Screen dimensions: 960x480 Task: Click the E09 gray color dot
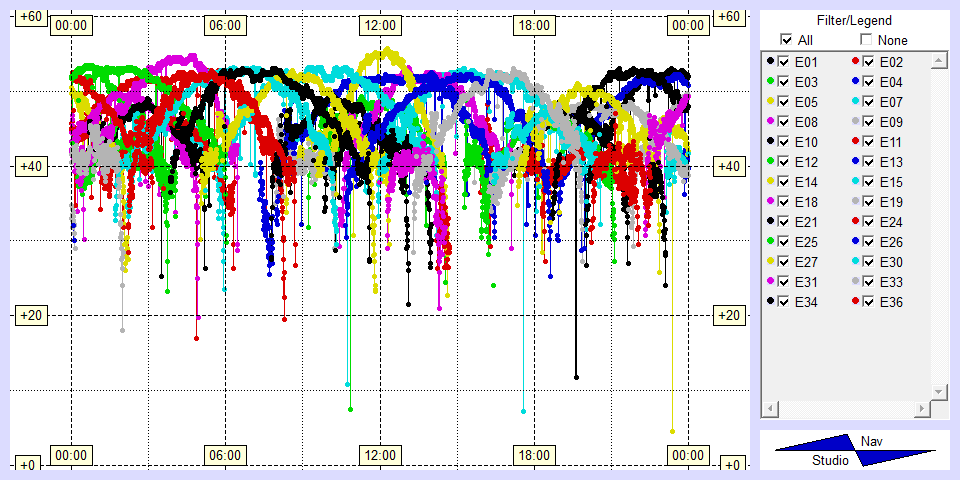coord(855,122)
